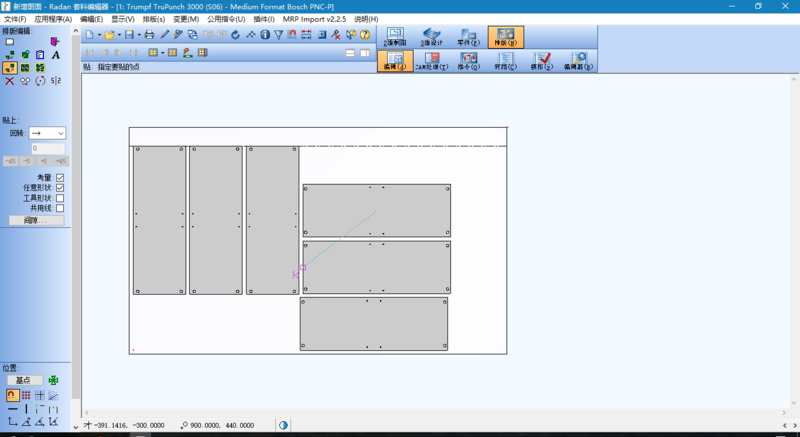Enable the 共用线 checkbox
800x437 pixels.
coord(60,209)
